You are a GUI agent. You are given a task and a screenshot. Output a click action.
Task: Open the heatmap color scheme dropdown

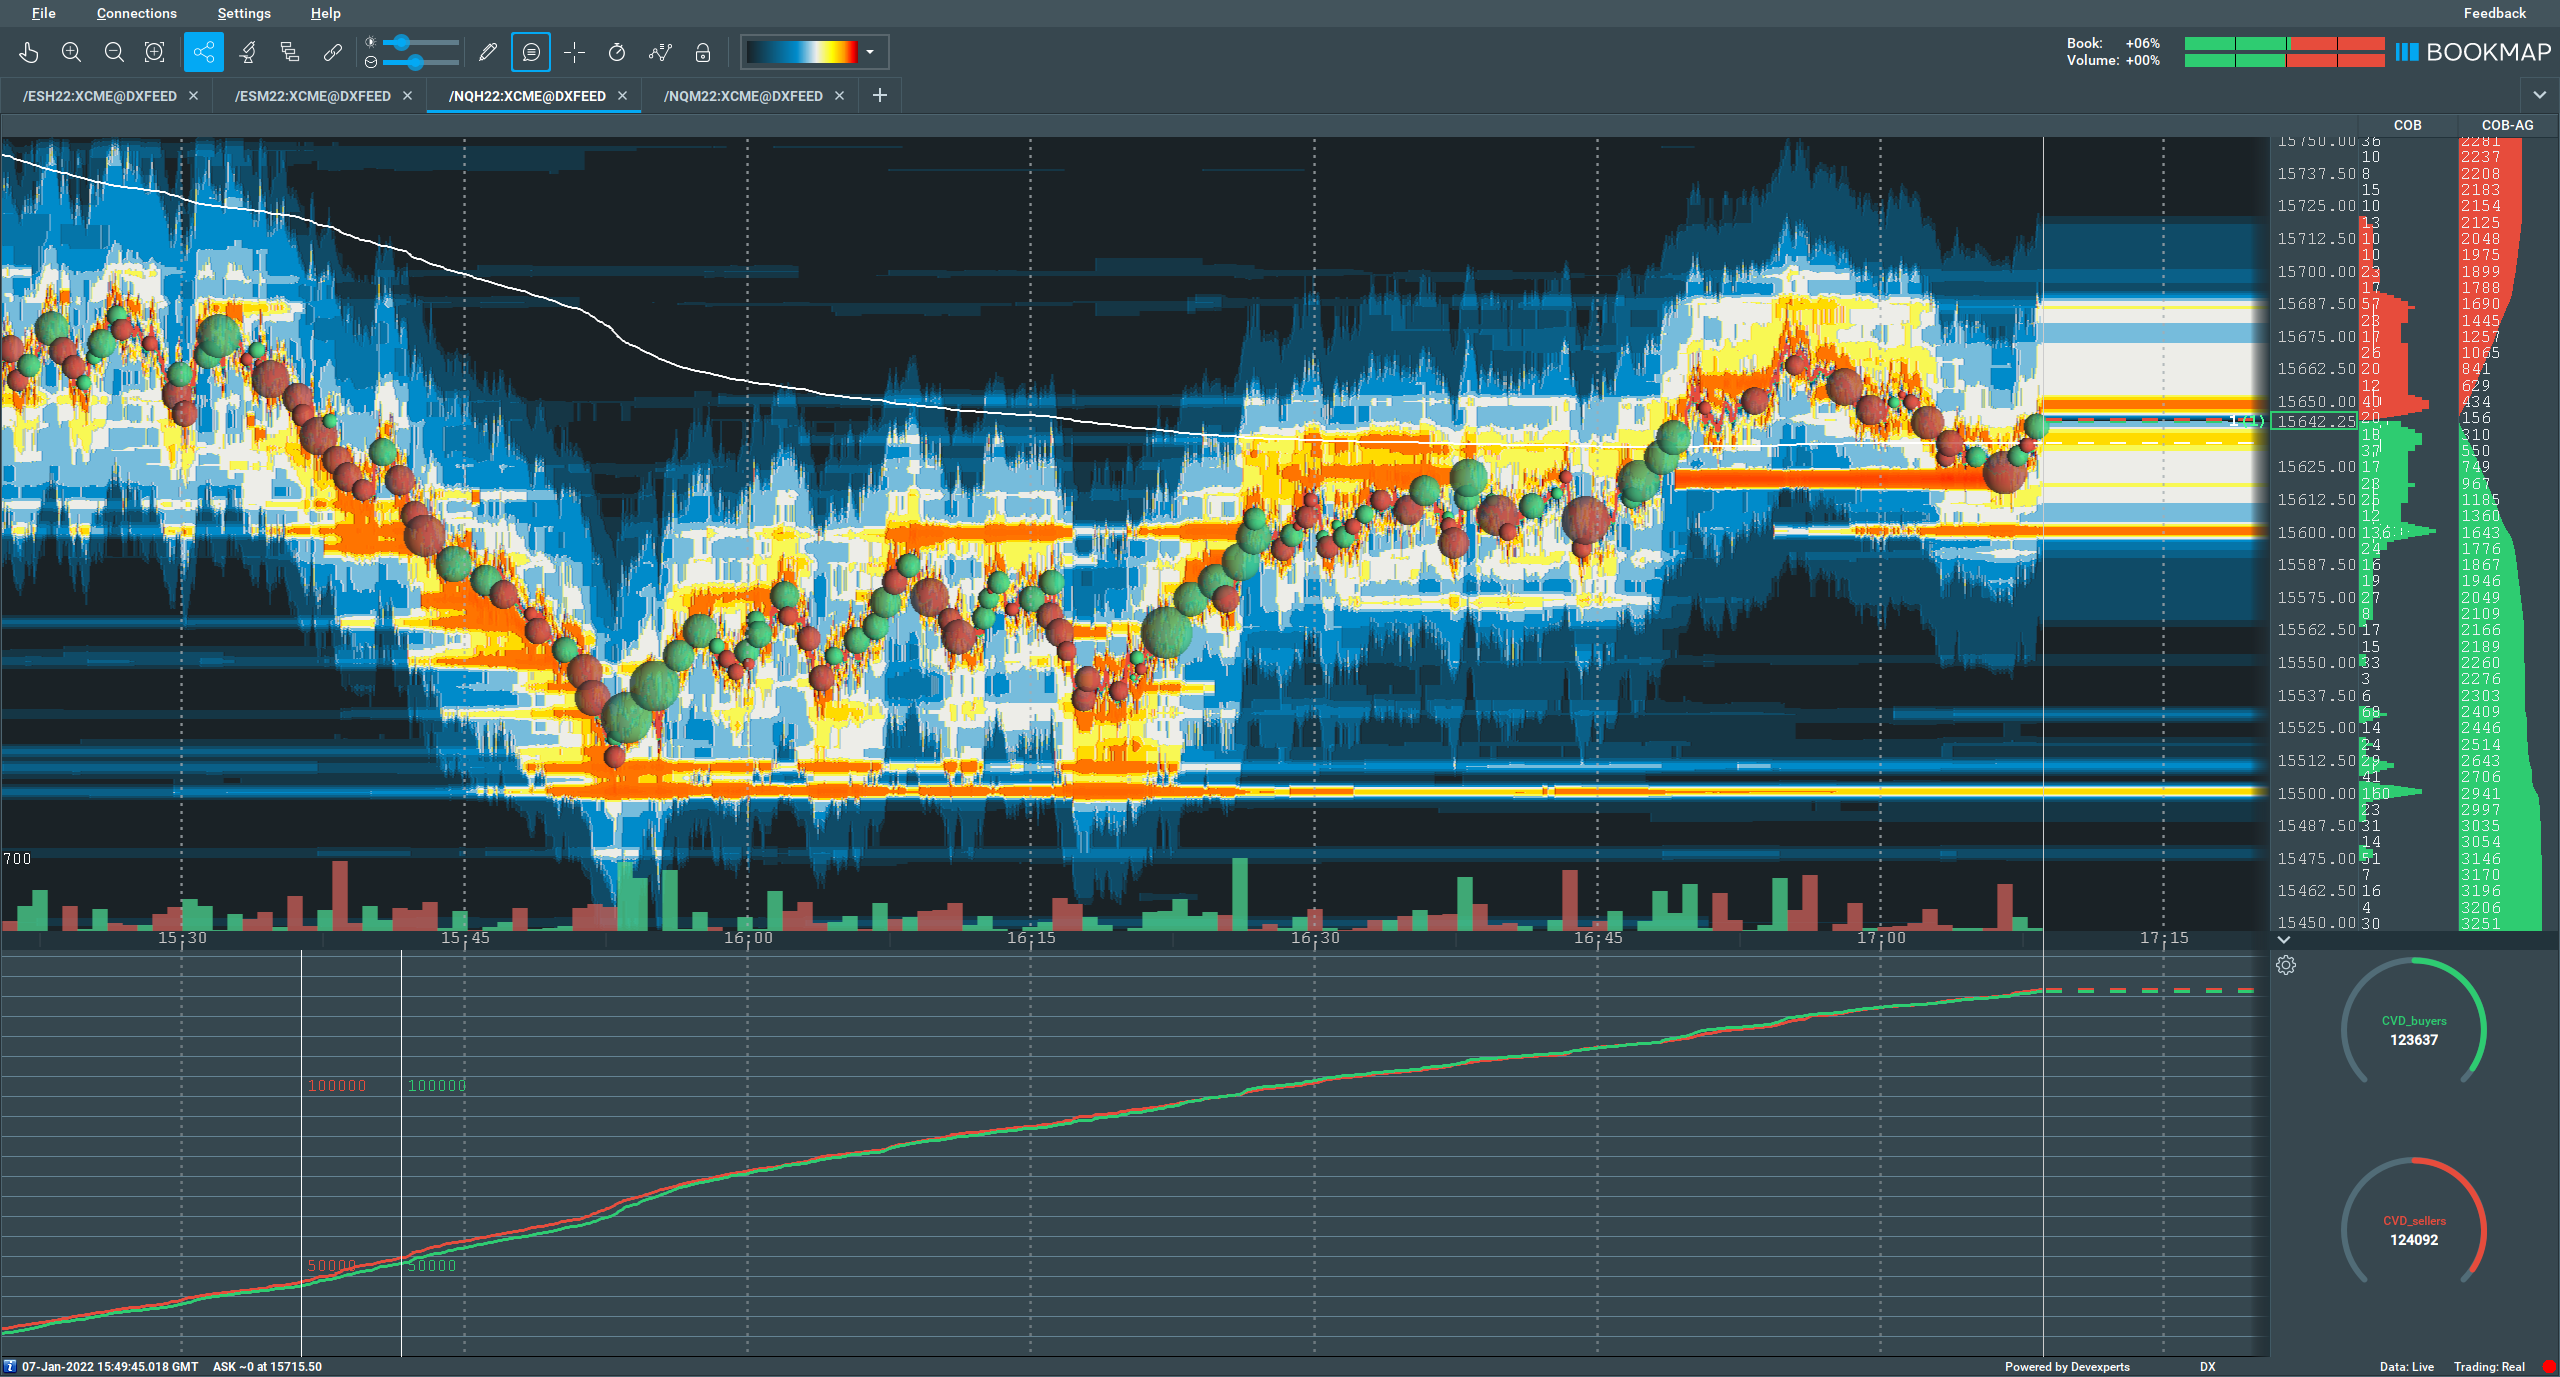point(870,52)
